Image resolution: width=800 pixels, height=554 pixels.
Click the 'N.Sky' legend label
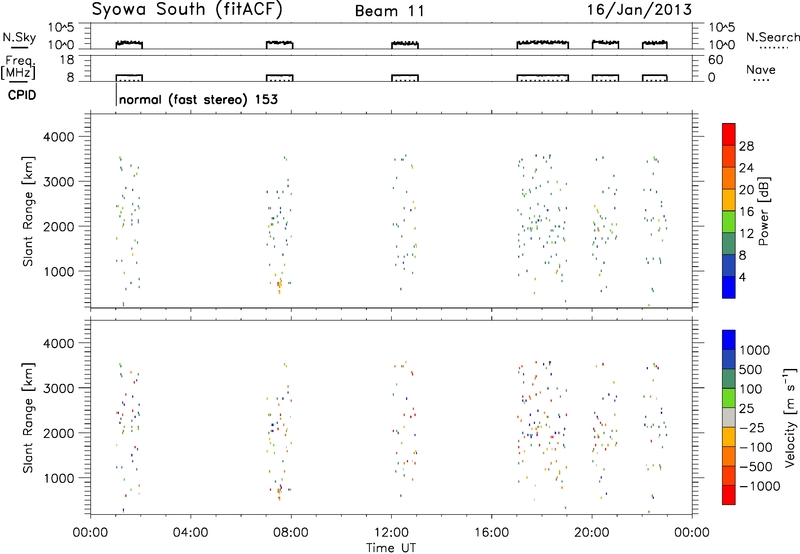pos(19,37)
